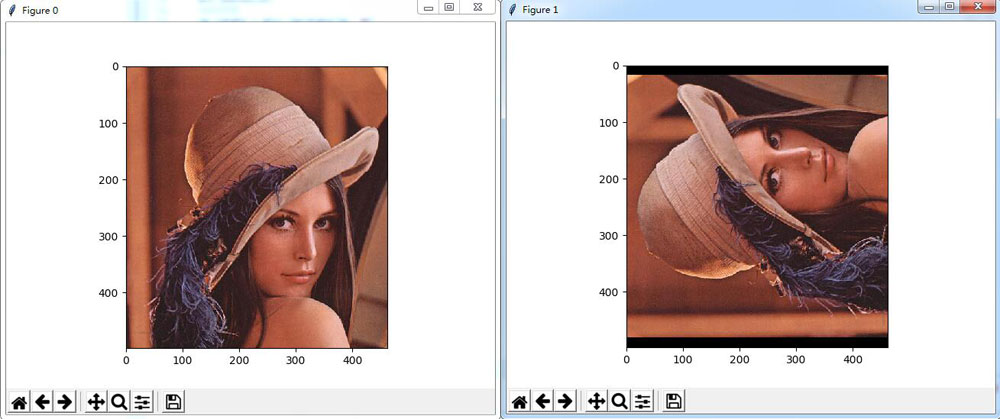Go back to previous view in Figure 1

click(543, 402)
